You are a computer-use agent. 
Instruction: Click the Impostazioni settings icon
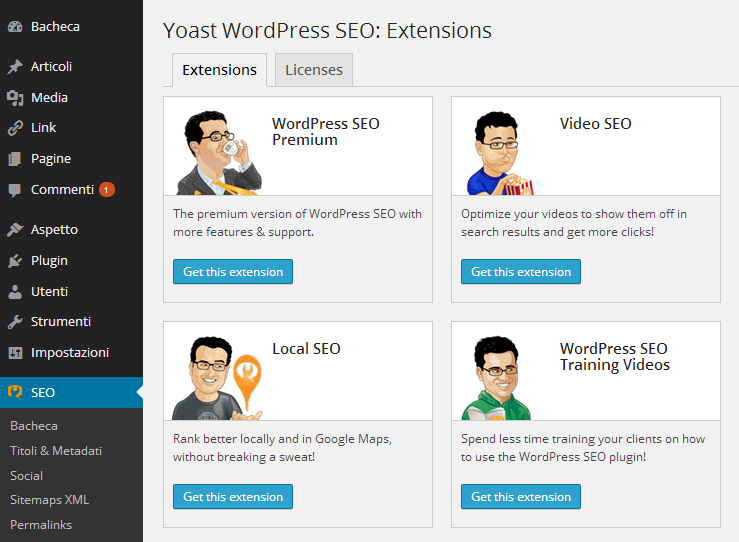coord(15,353)
